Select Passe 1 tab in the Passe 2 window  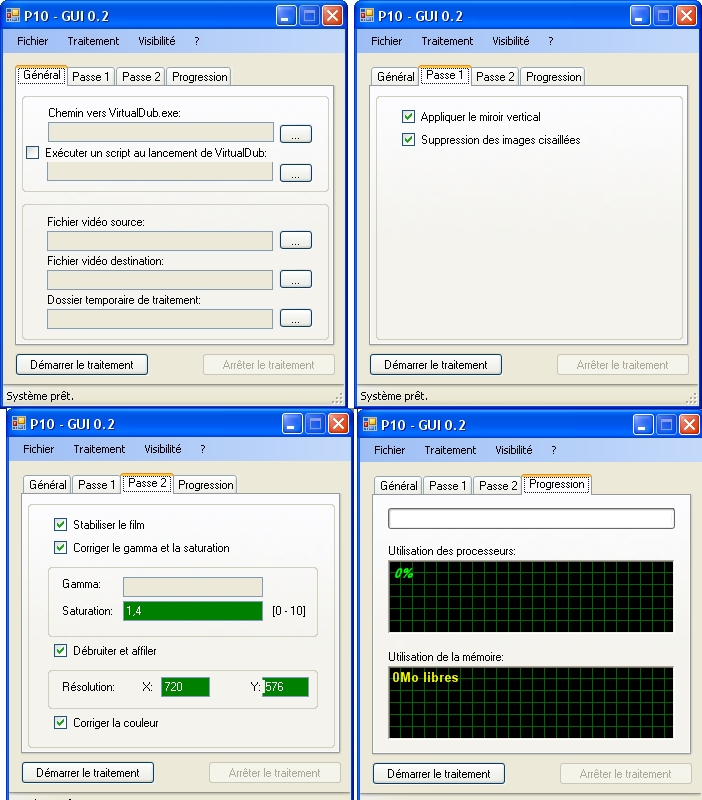click(x=96, y=485)
